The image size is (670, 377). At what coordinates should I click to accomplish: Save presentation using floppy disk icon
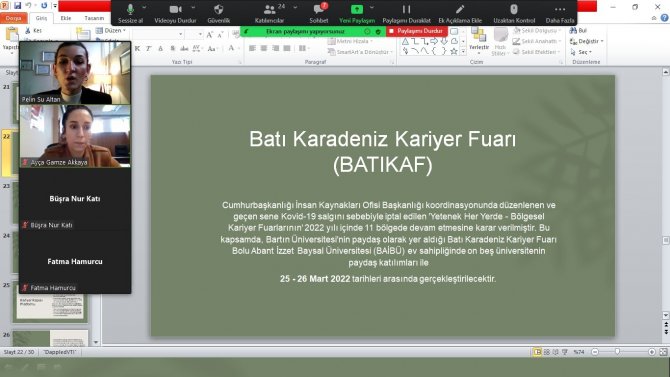click(18, 6)
